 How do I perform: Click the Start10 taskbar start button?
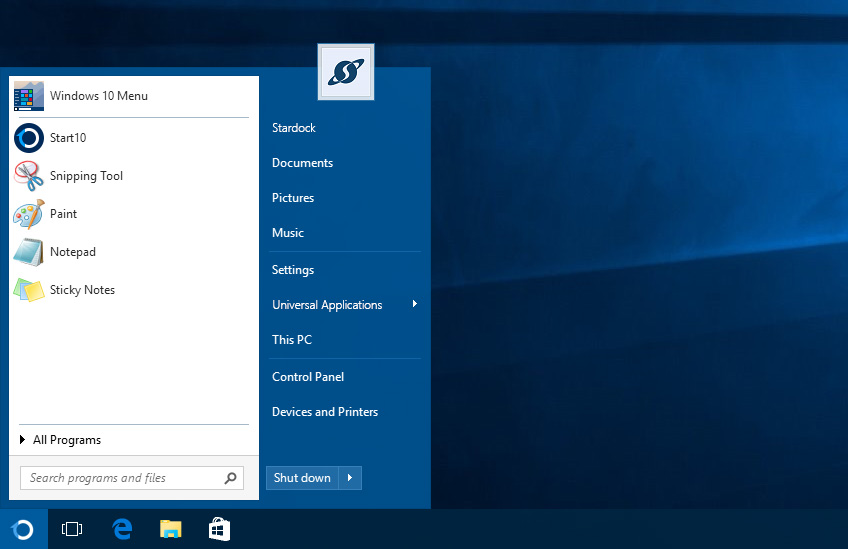point(23,529)
